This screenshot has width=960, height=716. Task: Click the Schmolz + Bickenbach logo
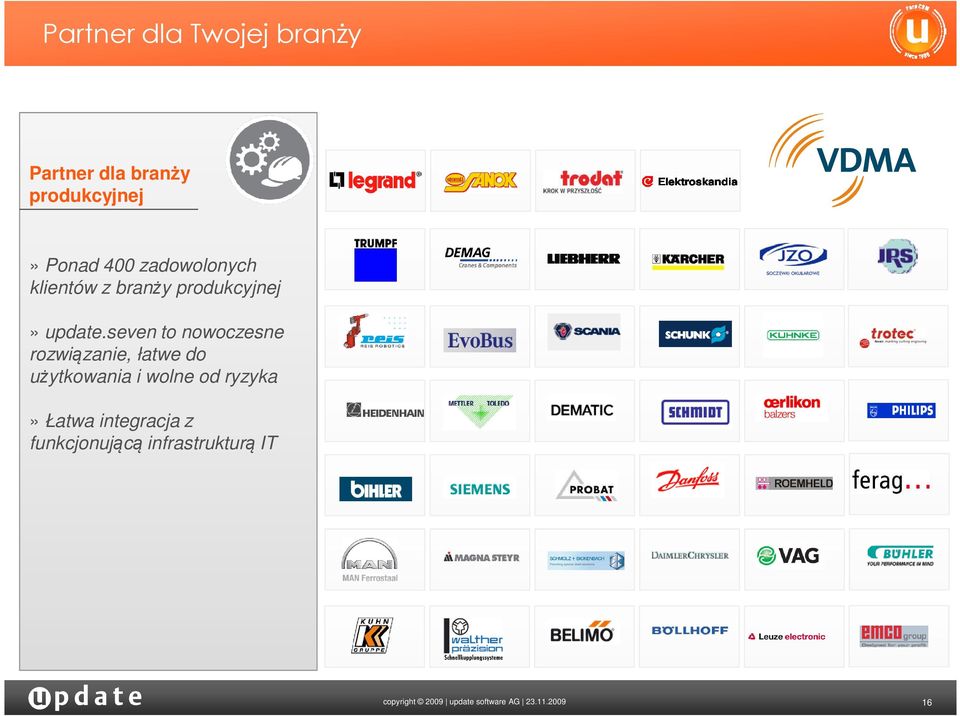pos(585,560)
